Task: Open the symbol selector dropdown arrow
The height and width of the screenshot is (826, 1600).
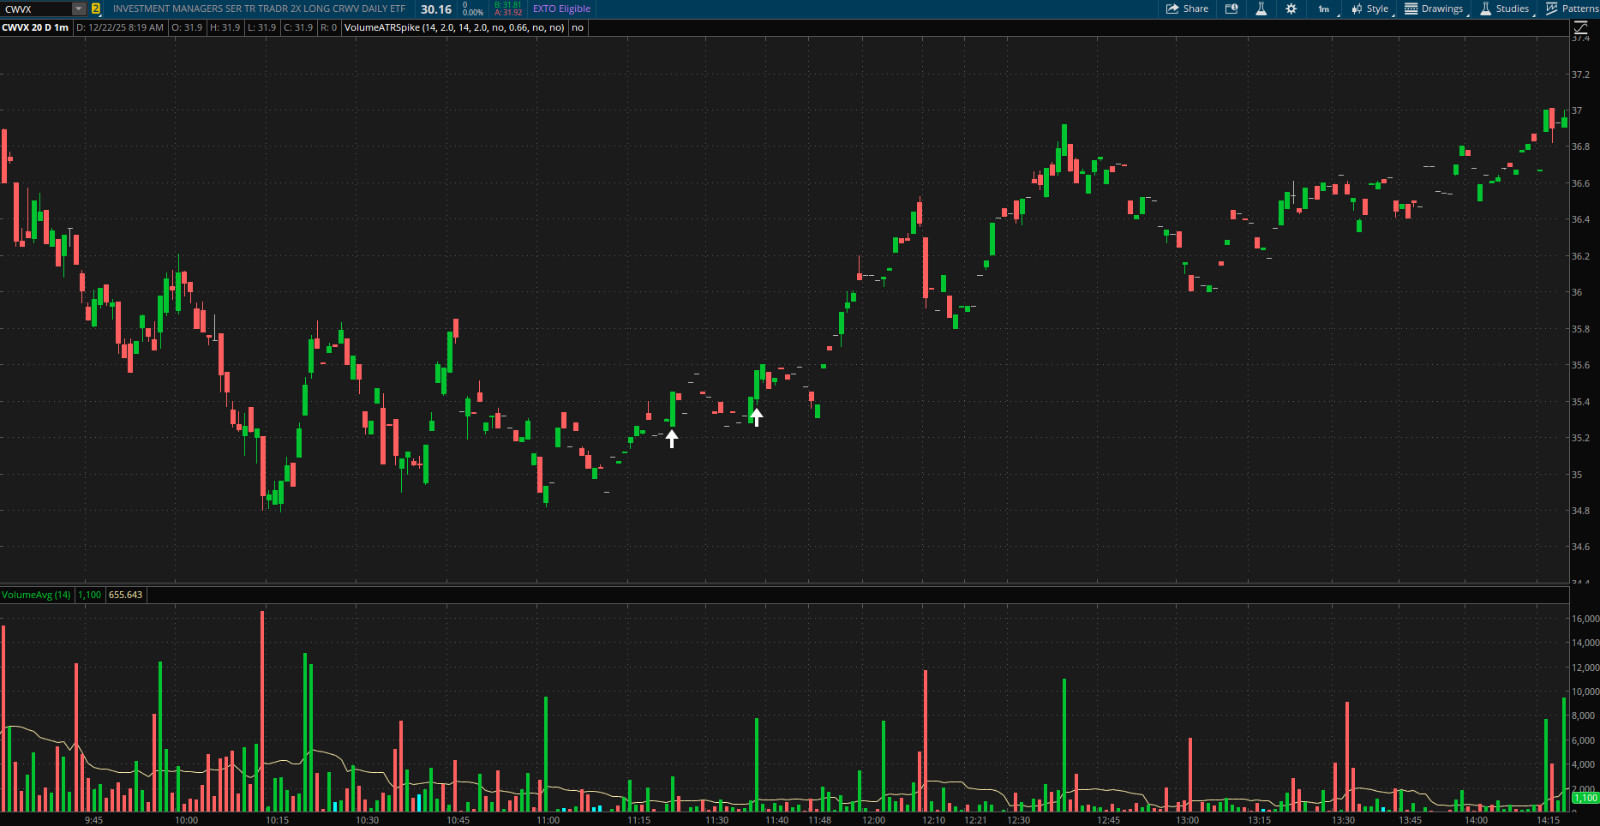Action: tap(79, 9)
